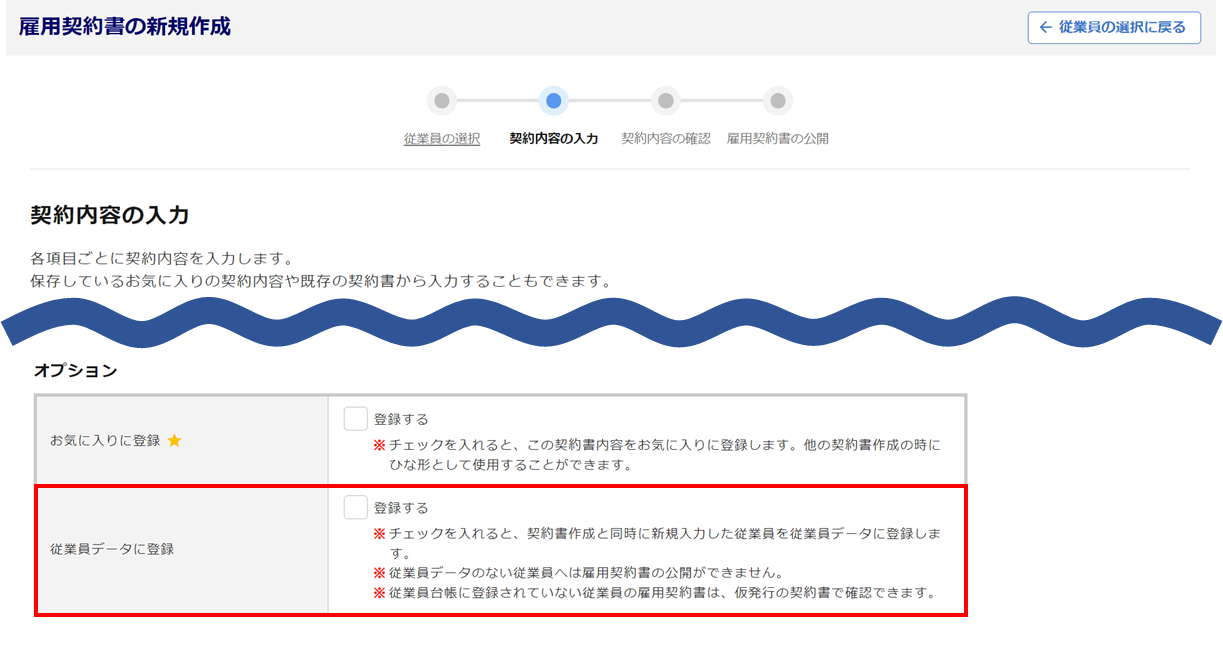
Task: Click the お気に入りに登録 row header
Action: (105, 440)
